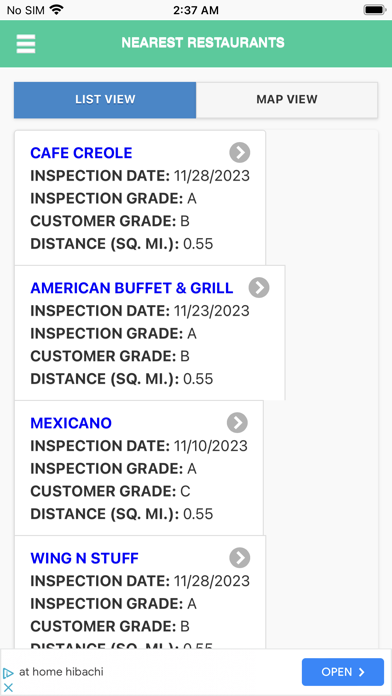Tap Mexicano customer grade C row

click(x=110, y=491)
